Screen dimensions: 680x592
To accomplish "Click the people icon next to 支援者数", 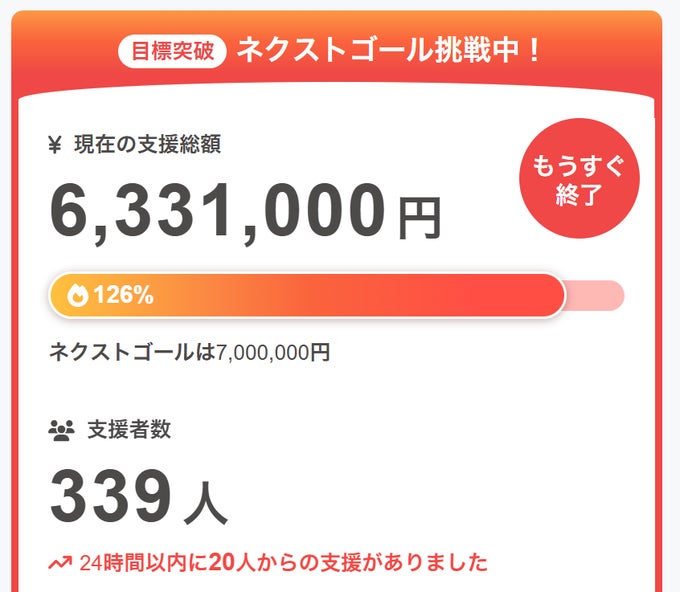I will coord(62,430).
